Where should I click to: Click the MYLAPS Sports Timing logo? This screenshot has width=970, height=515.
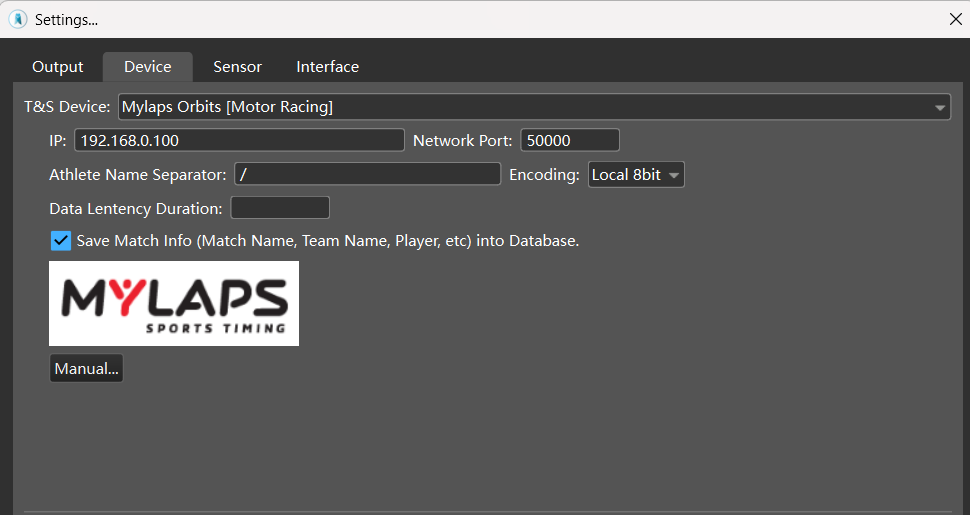point(174,304)
